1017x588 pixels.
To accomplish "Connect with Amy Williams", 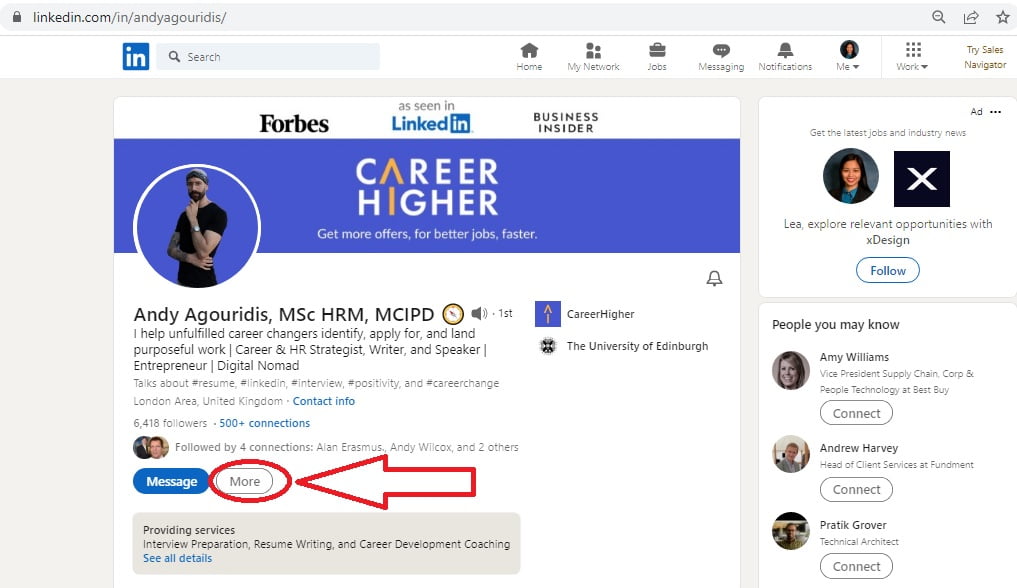I will tap(856, 413).
